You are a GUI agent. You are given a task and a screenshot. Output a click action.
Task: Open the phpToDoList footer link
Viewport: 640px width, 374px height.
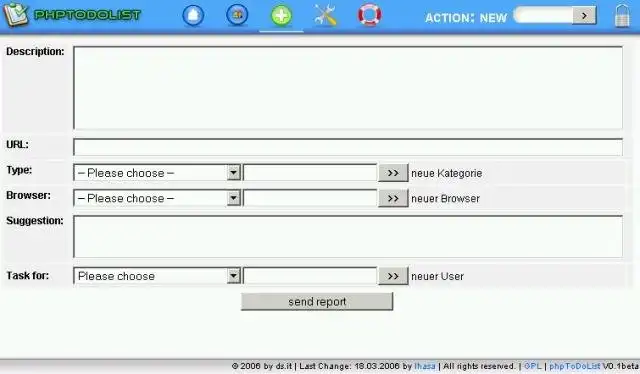click(574, 366)
